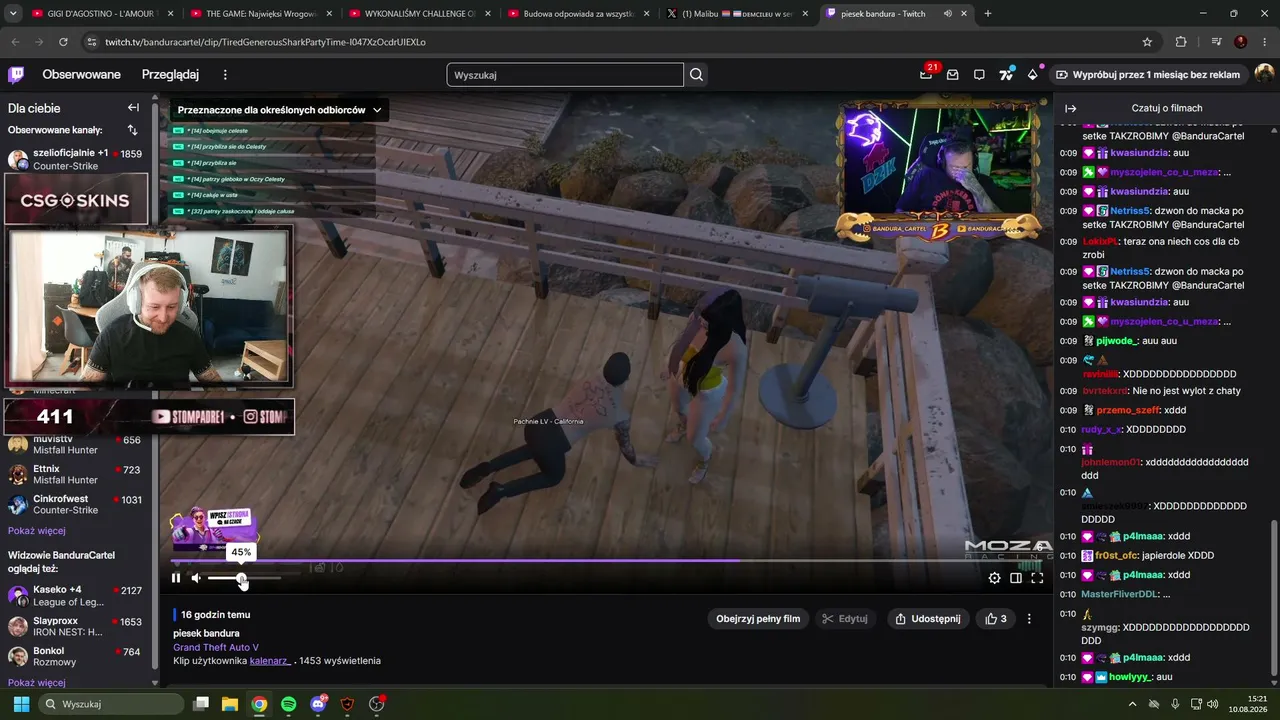Expand the audience restriction dropdown

coord(279,110)
